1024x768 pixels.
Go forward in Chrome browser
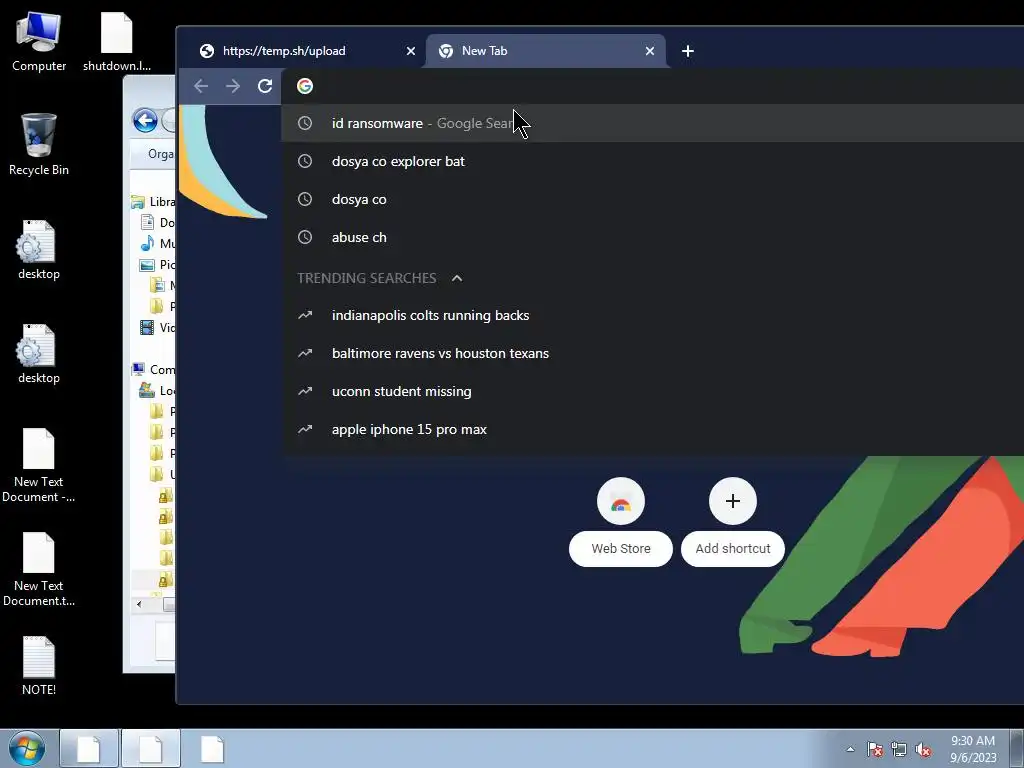[233, 86]
